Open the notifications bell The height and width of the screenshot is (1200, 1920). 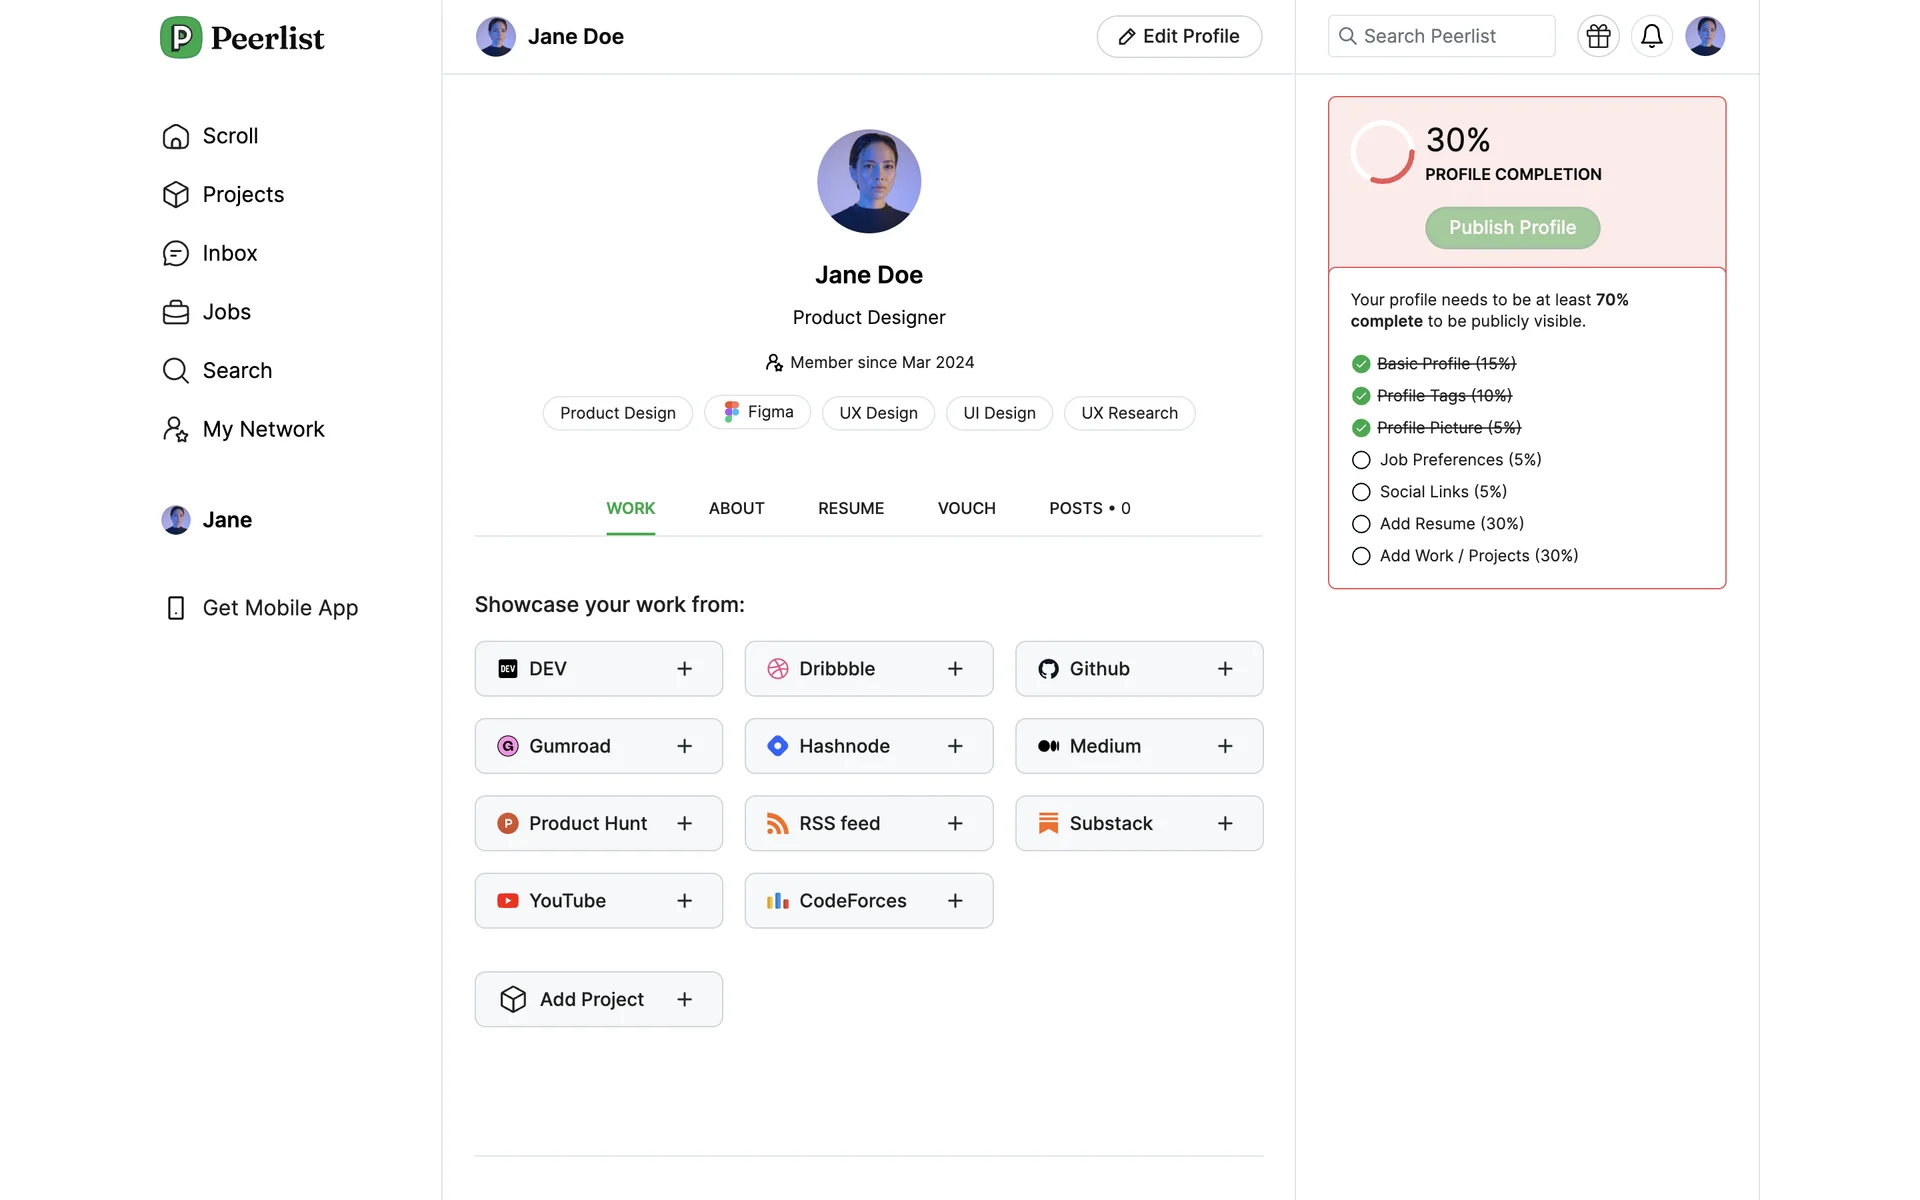coord(1651,36)
